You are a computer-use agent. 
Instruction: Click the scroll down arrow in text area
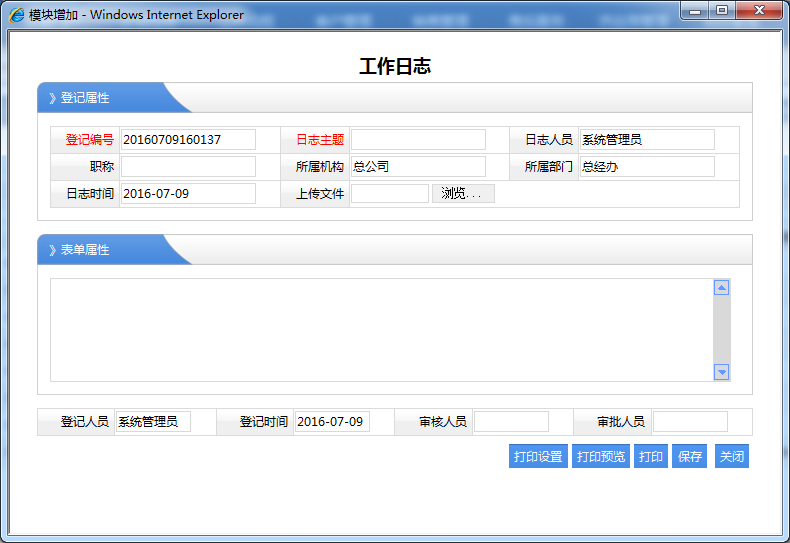[721, 372]
